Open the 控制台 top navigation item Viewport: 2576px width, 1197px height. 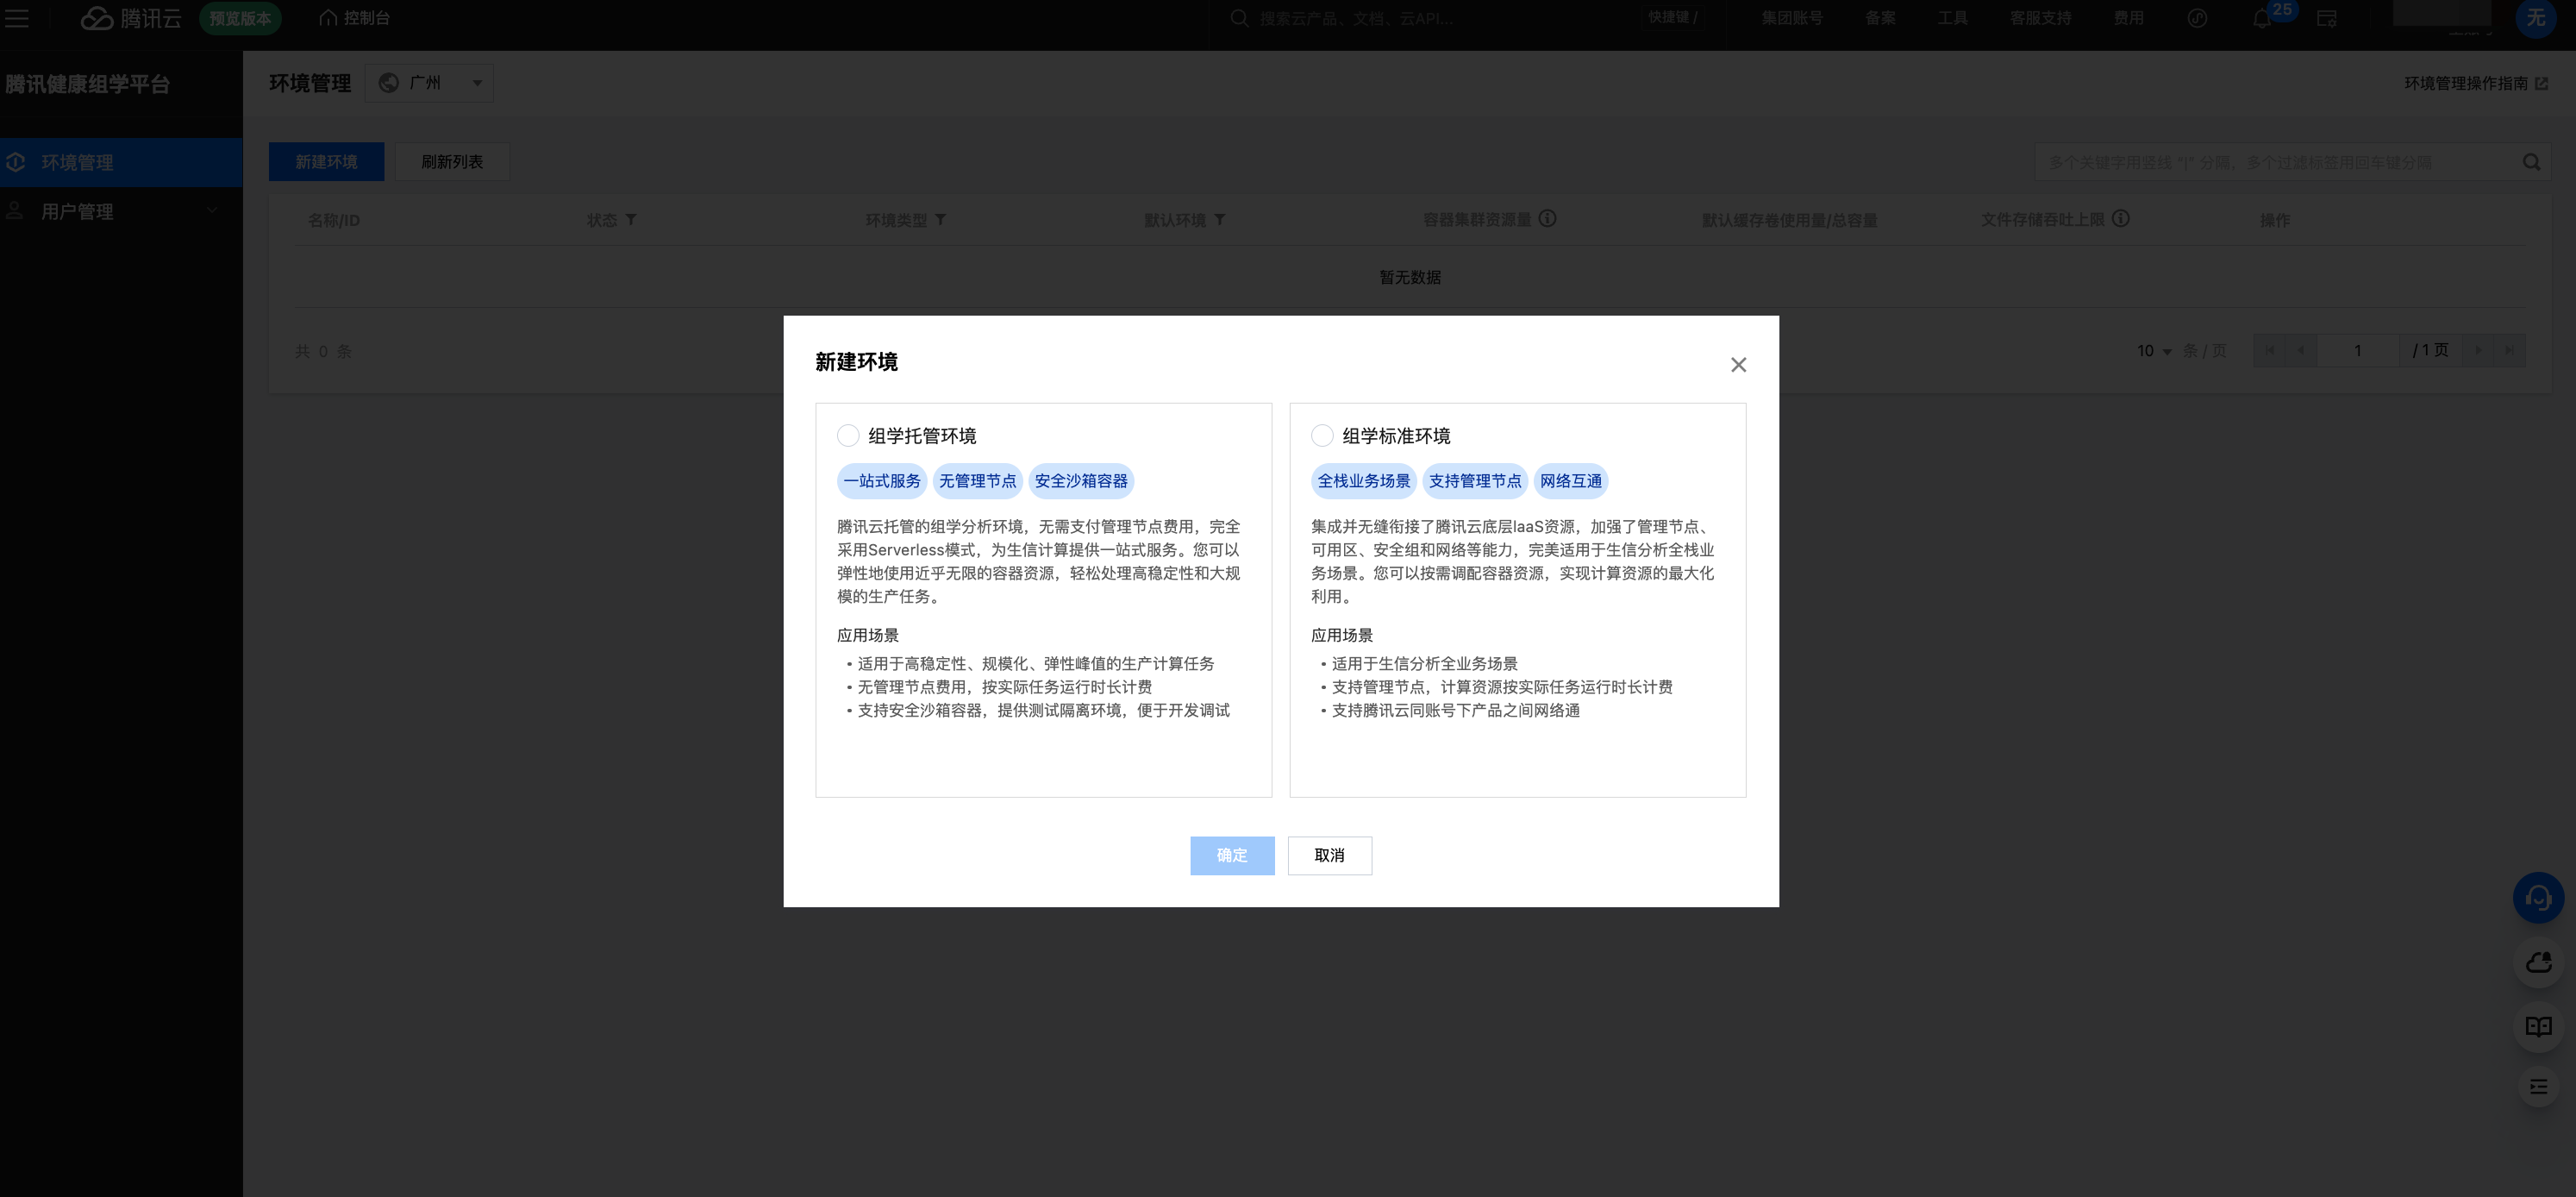click(355, 18)
